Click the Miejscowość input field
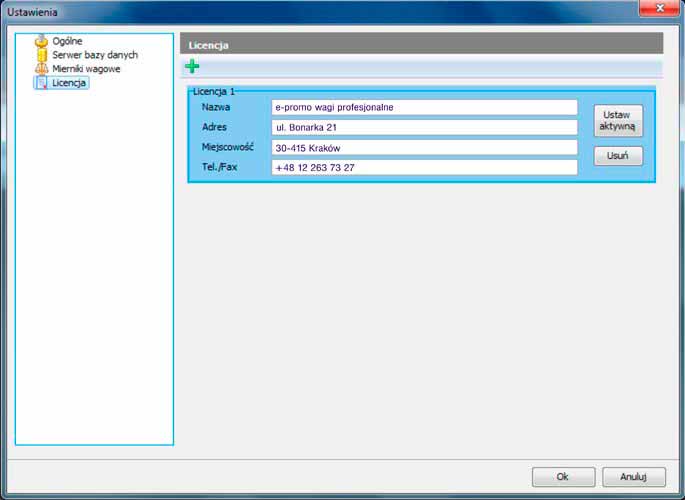 (424, 148)
